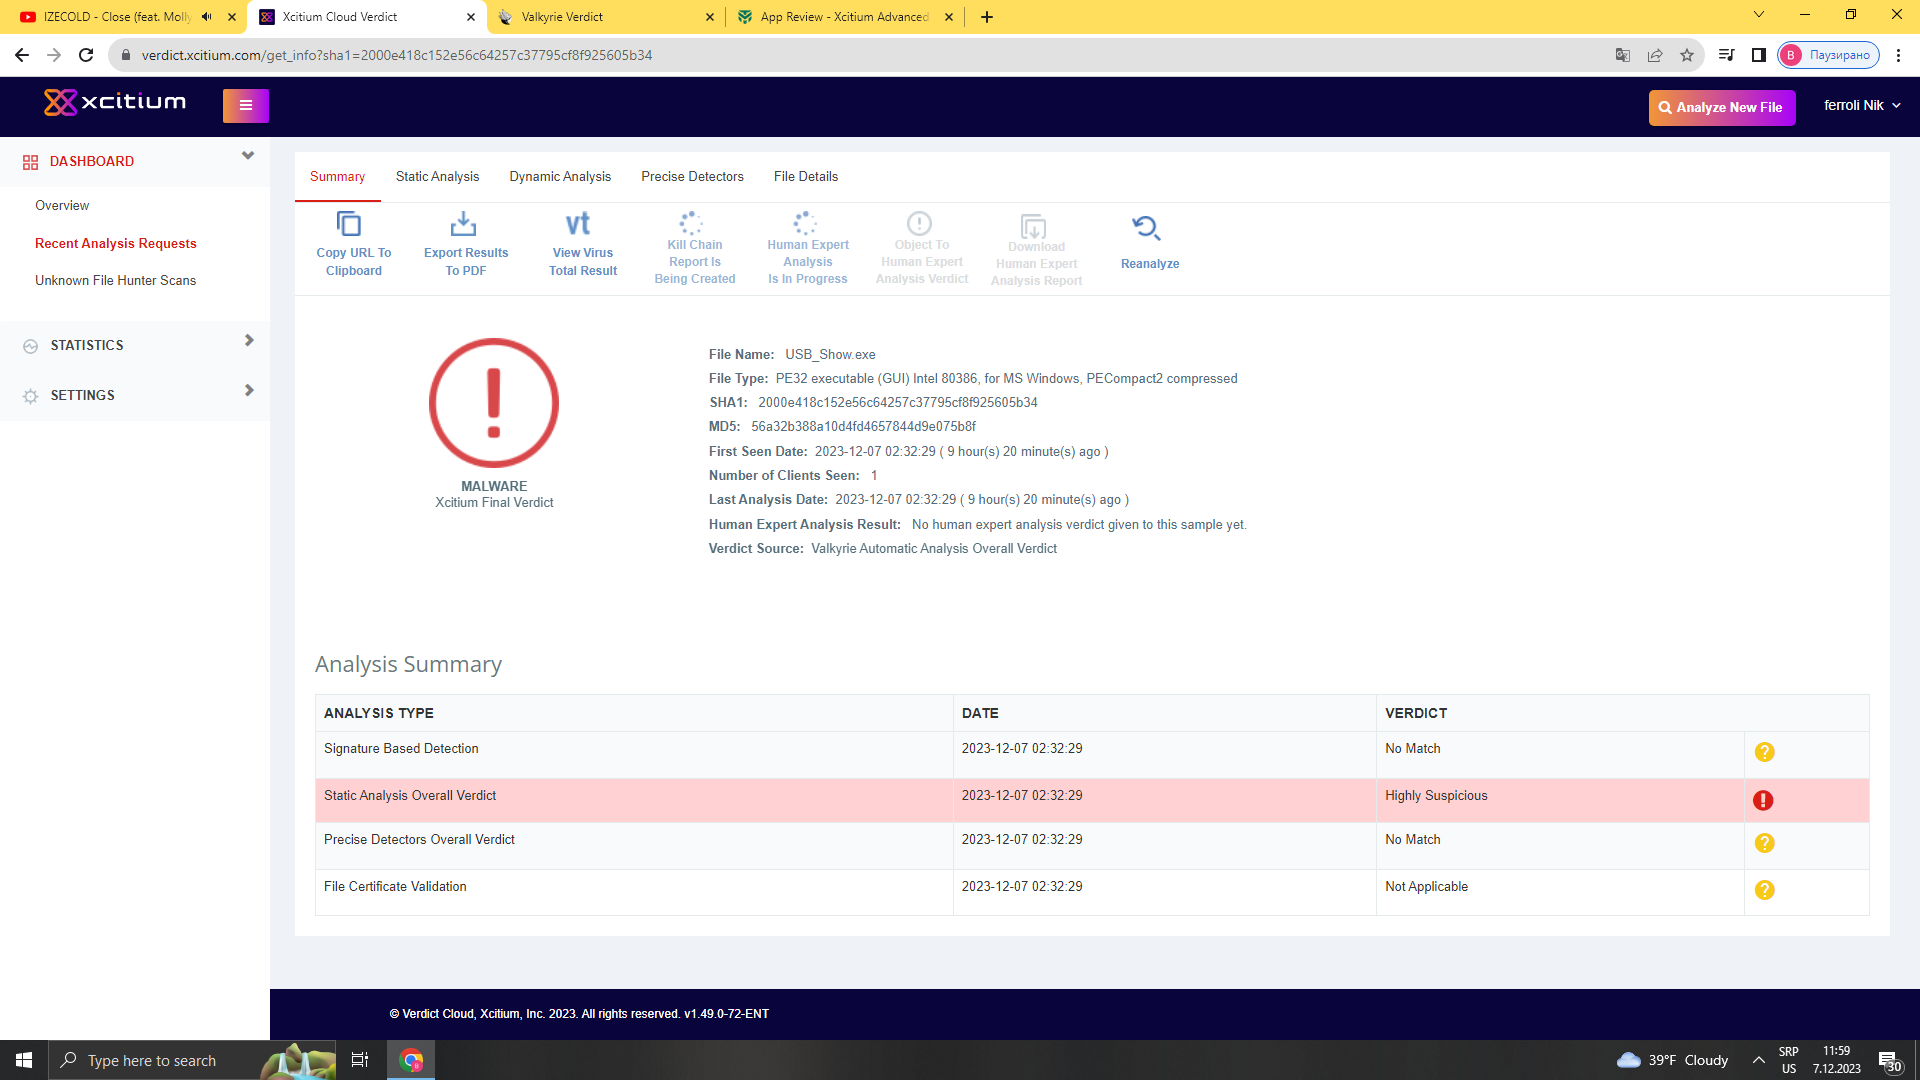1920x1080 pixels.
Task: Open View Virus Total Result
Action: click(x=578, y=224)
